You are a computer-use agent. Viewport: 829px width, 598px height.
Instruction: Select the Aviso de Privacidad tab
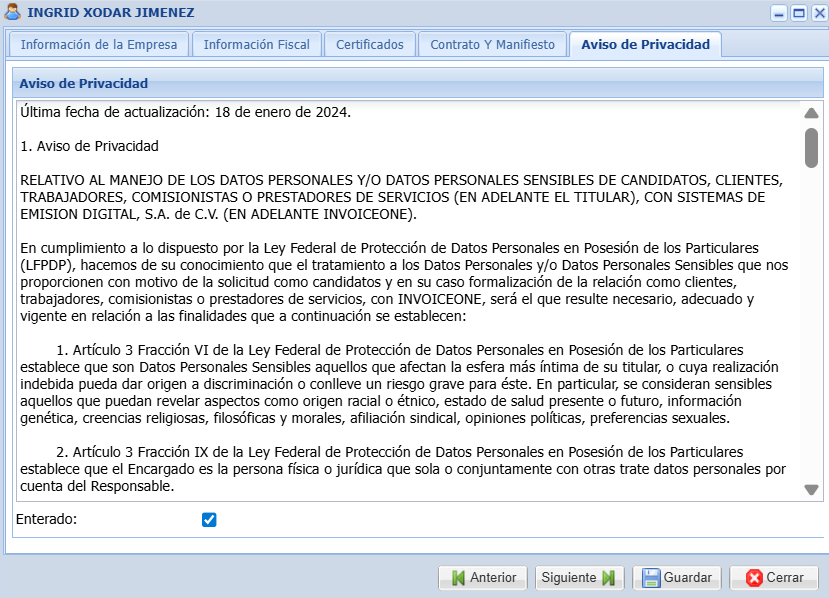(x=645, y=45)
